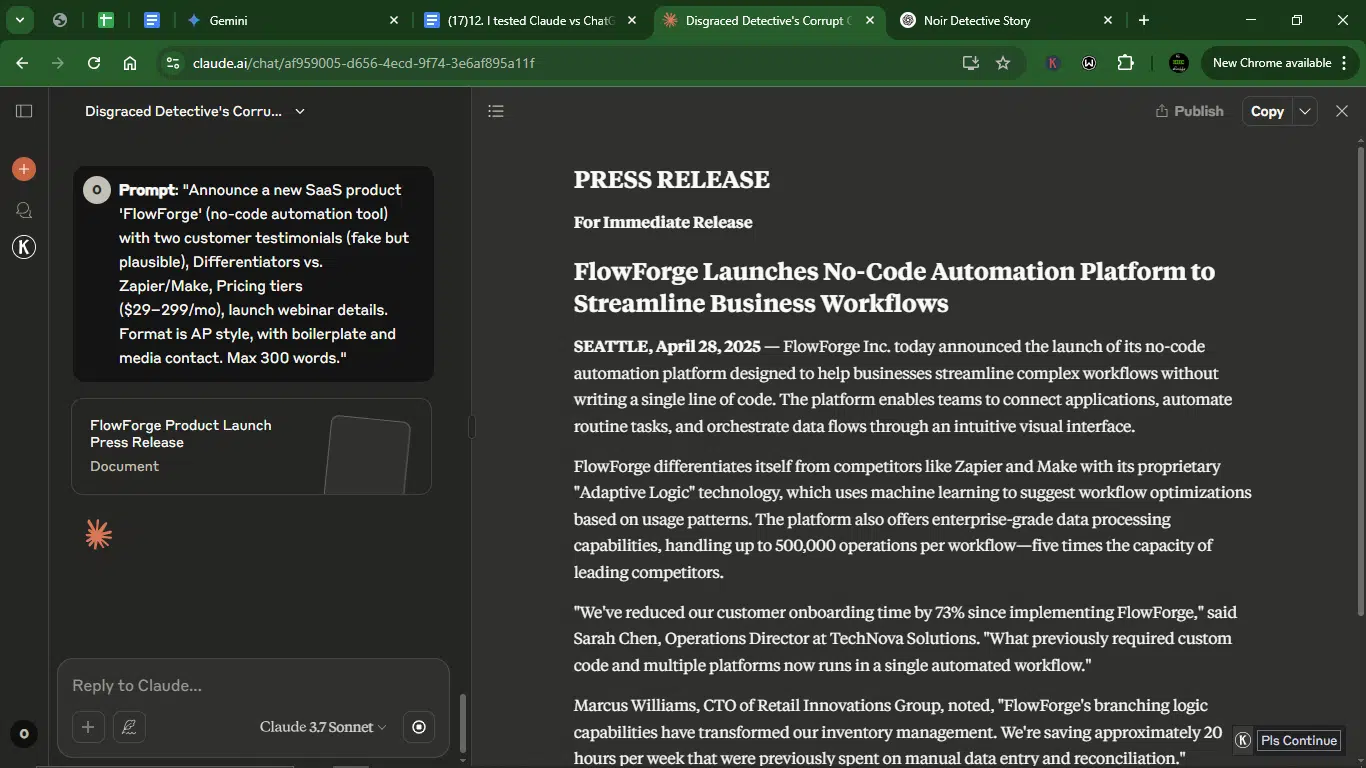Close the Noir Detective Story tab
Image resolution: width=1366 pixels, height=768 pixels.
tap(1107, 20)
